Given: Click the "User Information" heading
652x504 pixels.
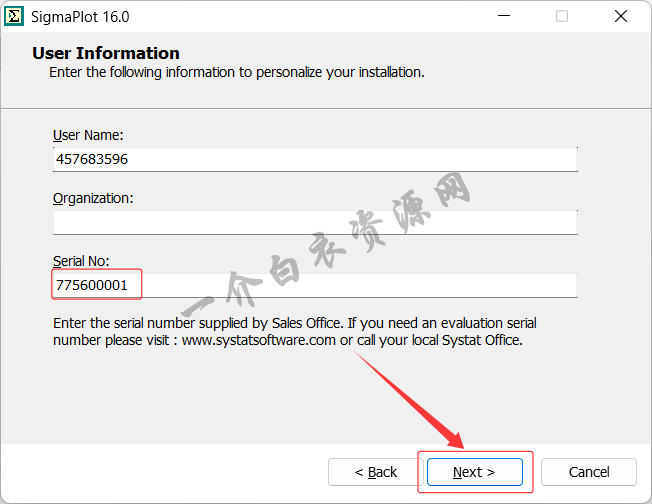Looking at the screenshot, I should pos(106,53).
